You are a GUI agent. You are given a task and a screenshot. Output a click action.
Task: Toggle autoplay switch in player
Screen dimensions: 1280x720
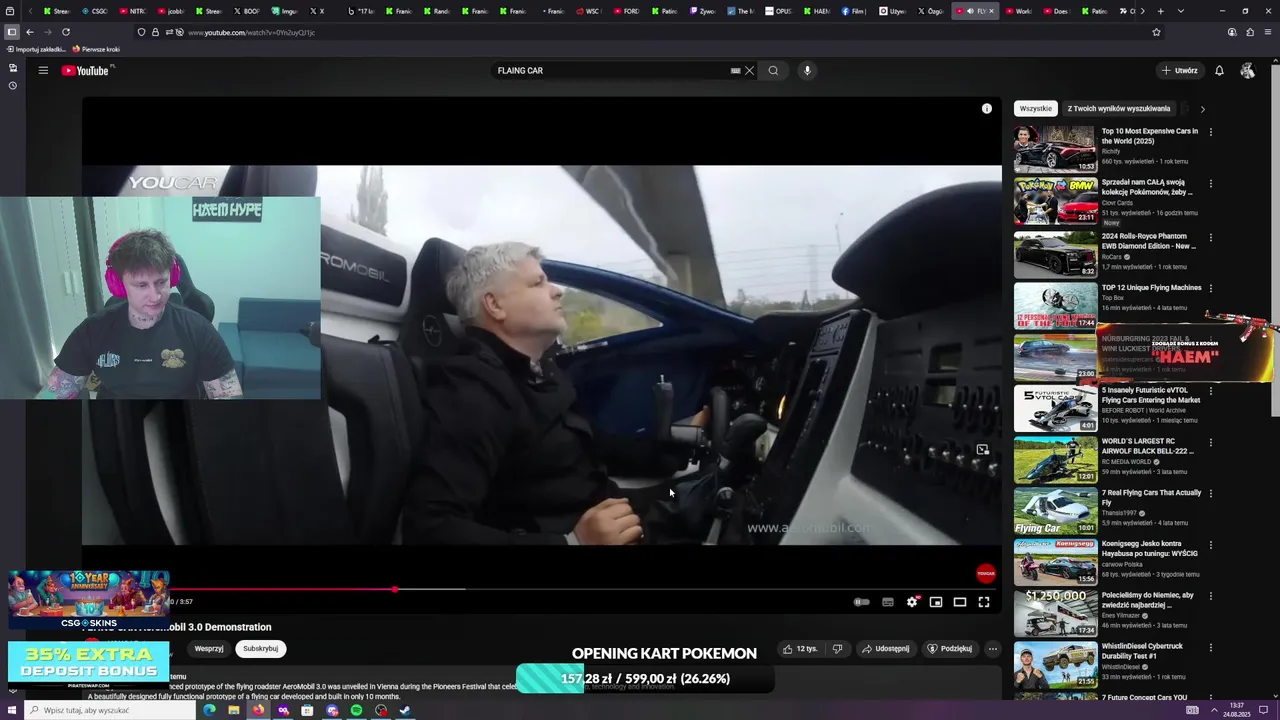click(x=862, y=602)
